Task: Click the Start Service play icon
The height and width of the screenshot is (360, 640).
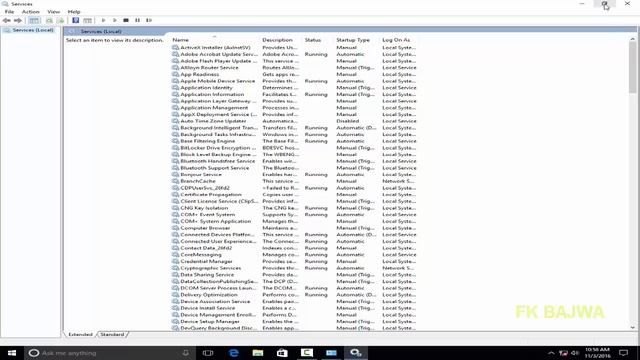Action: coord(103,20)
